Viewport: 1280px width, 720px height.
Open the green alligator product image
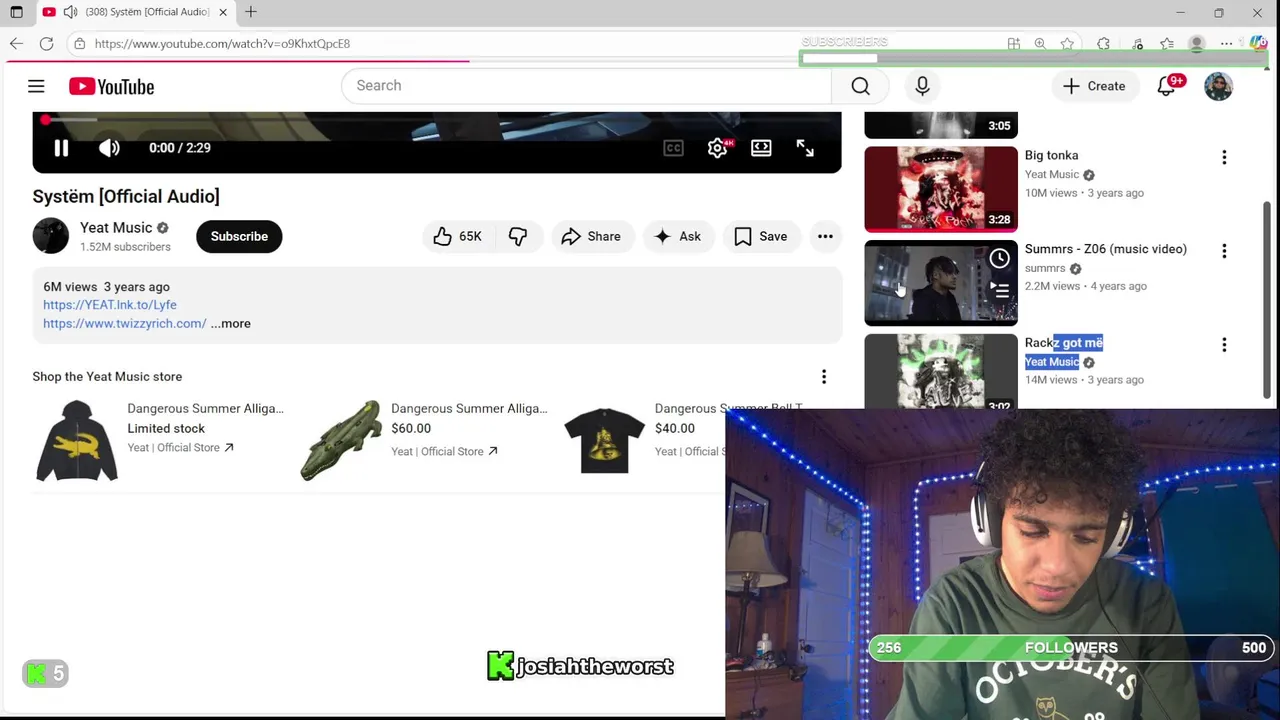click(x=341, y=441)
